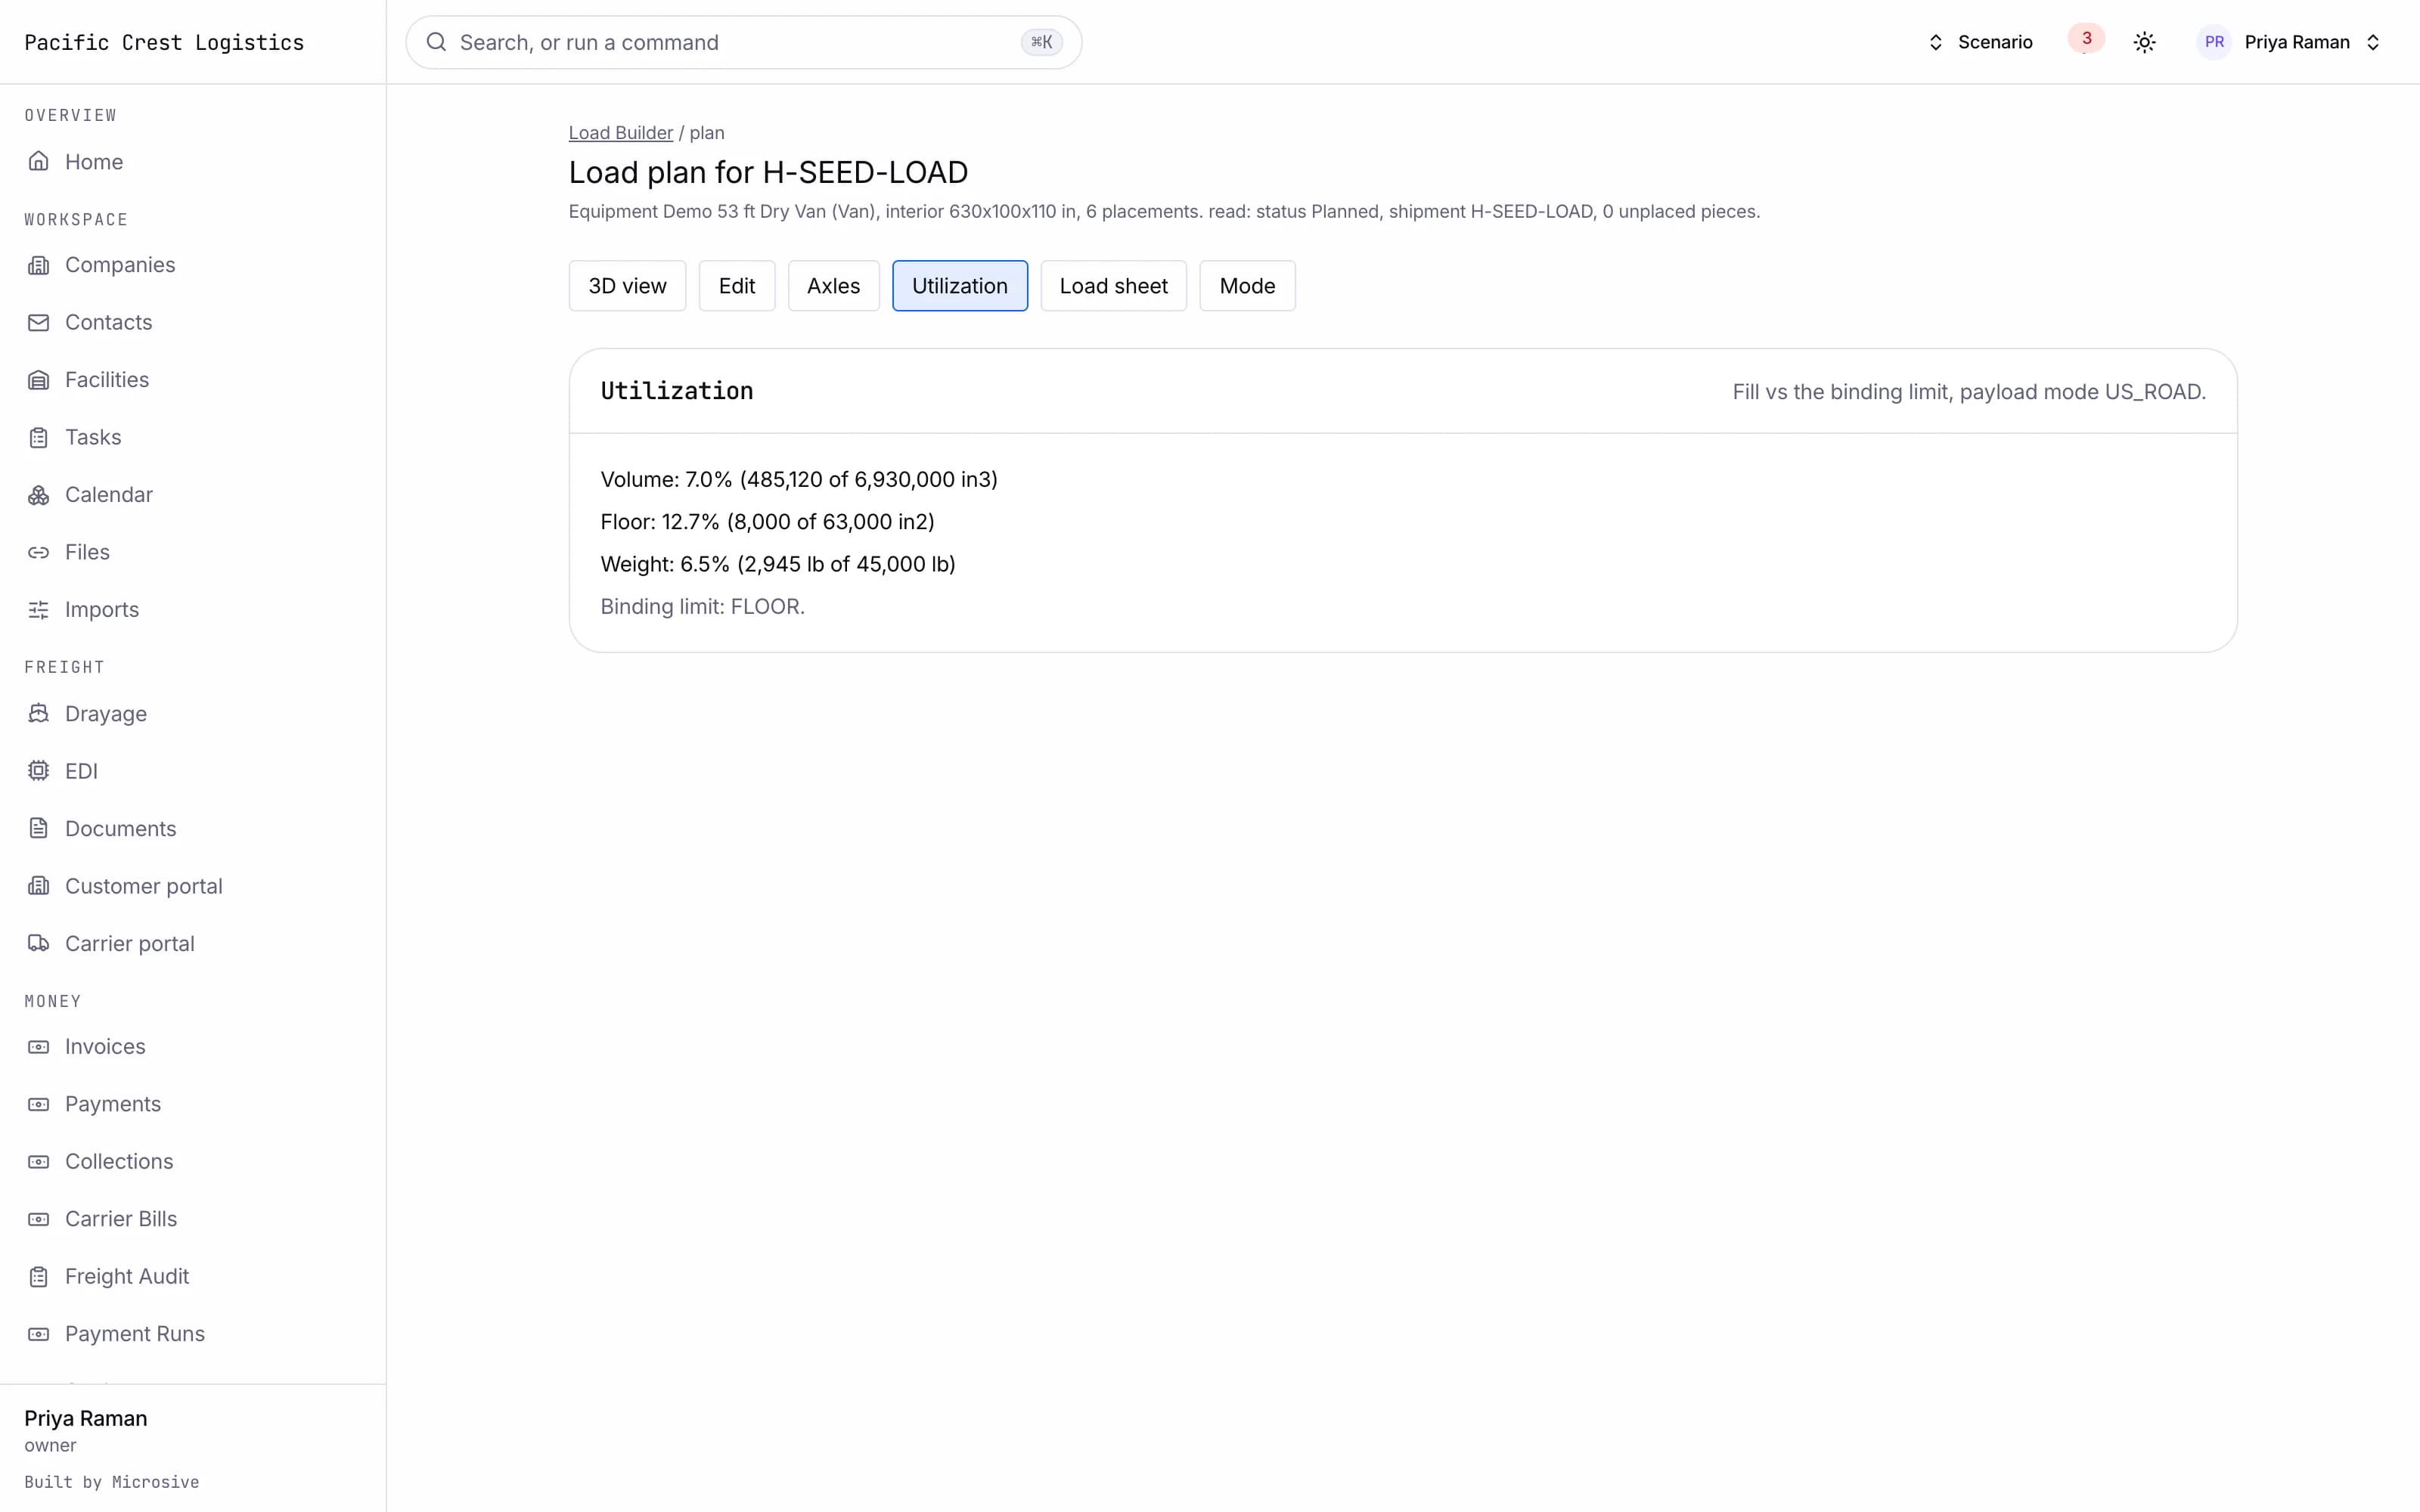Image resolution: width=2420 pixels, height=1512 pixels.
Task: Click the Drayage sidebar icon
Action: [x=38, y=714]
